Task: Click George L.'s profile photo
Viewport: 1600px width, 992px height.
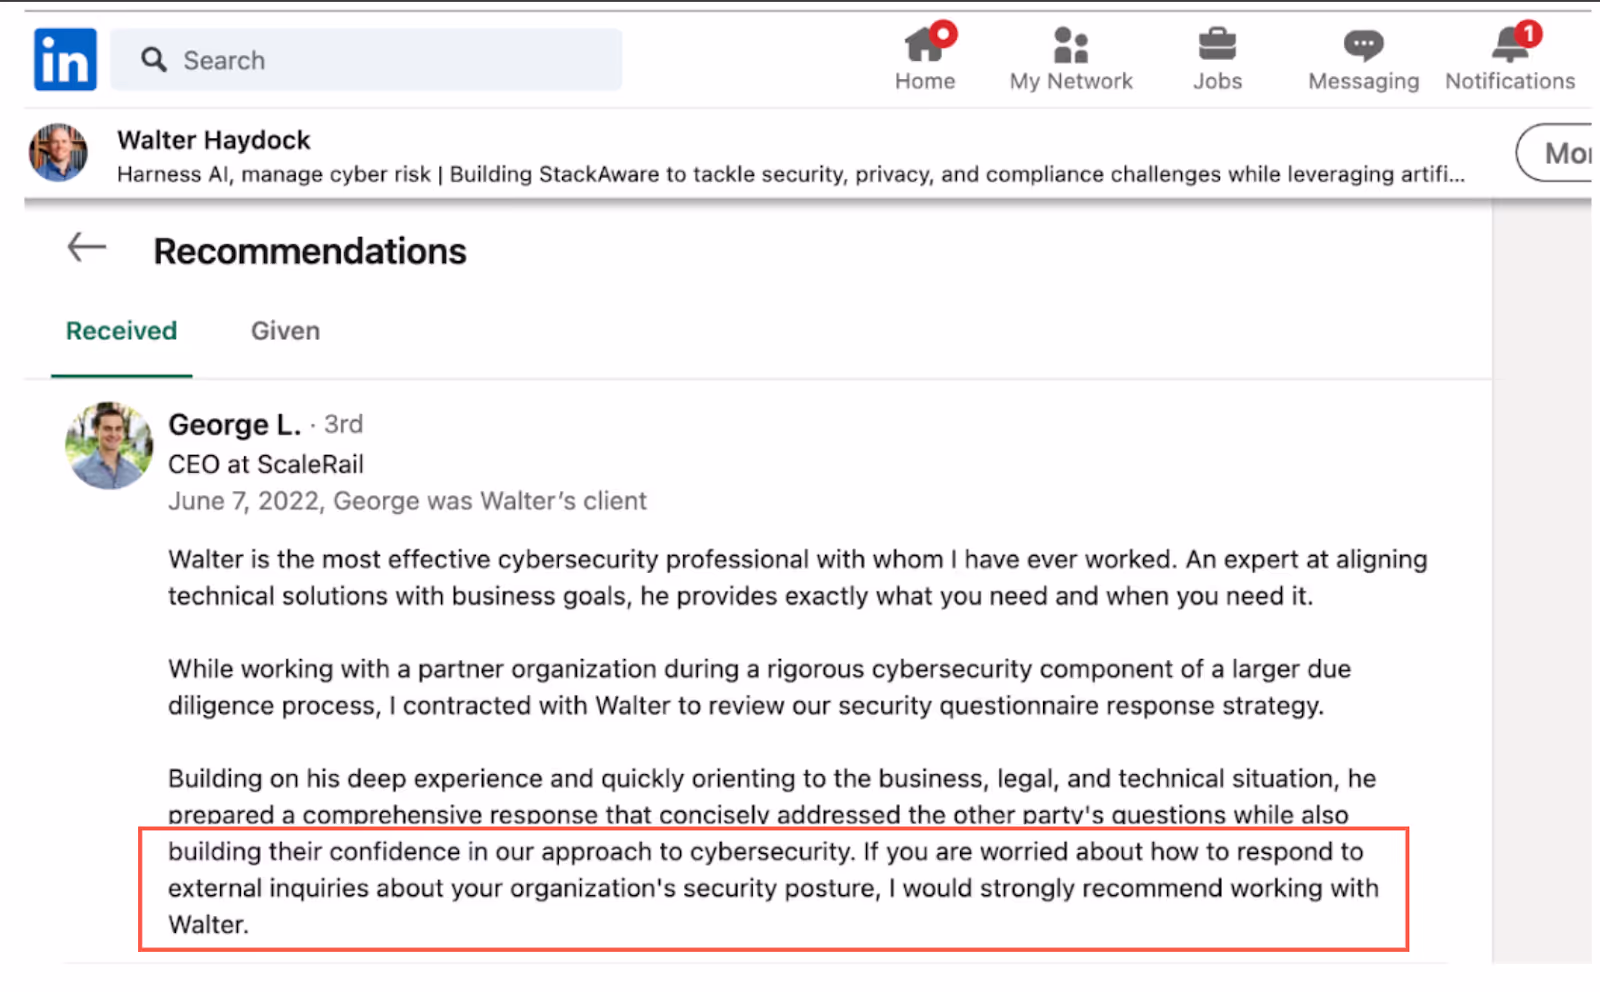Action: point(109,446)
